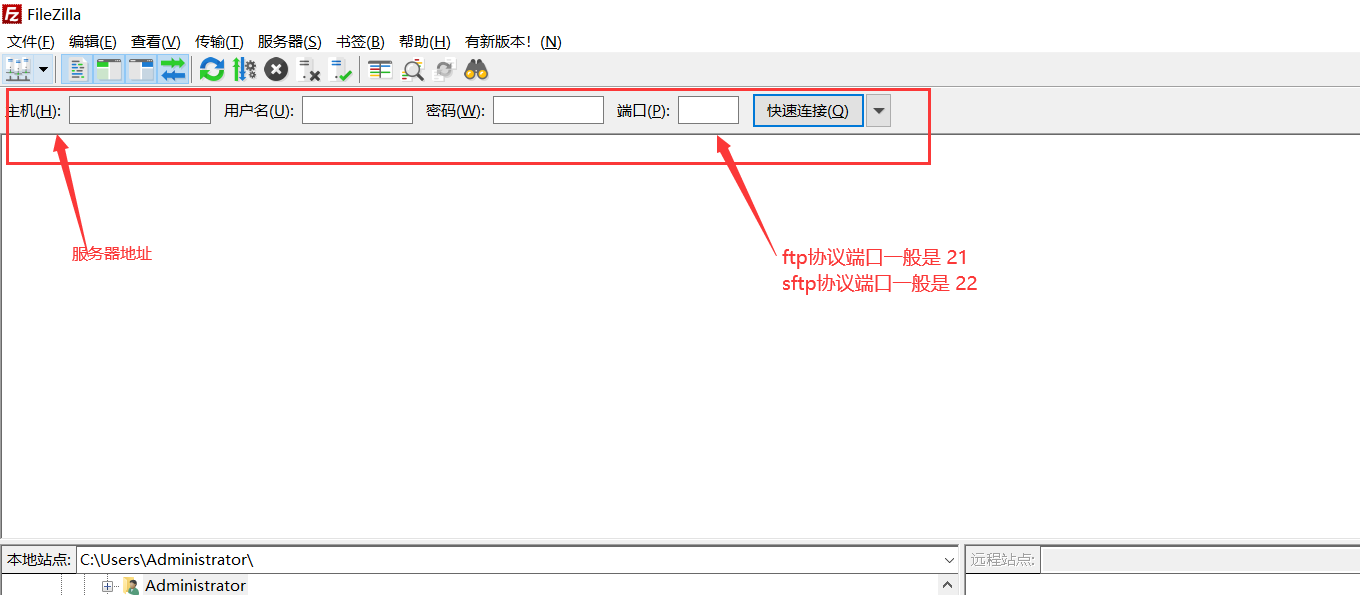Open the Site Manager dropdown arrow

click(44, 69)
